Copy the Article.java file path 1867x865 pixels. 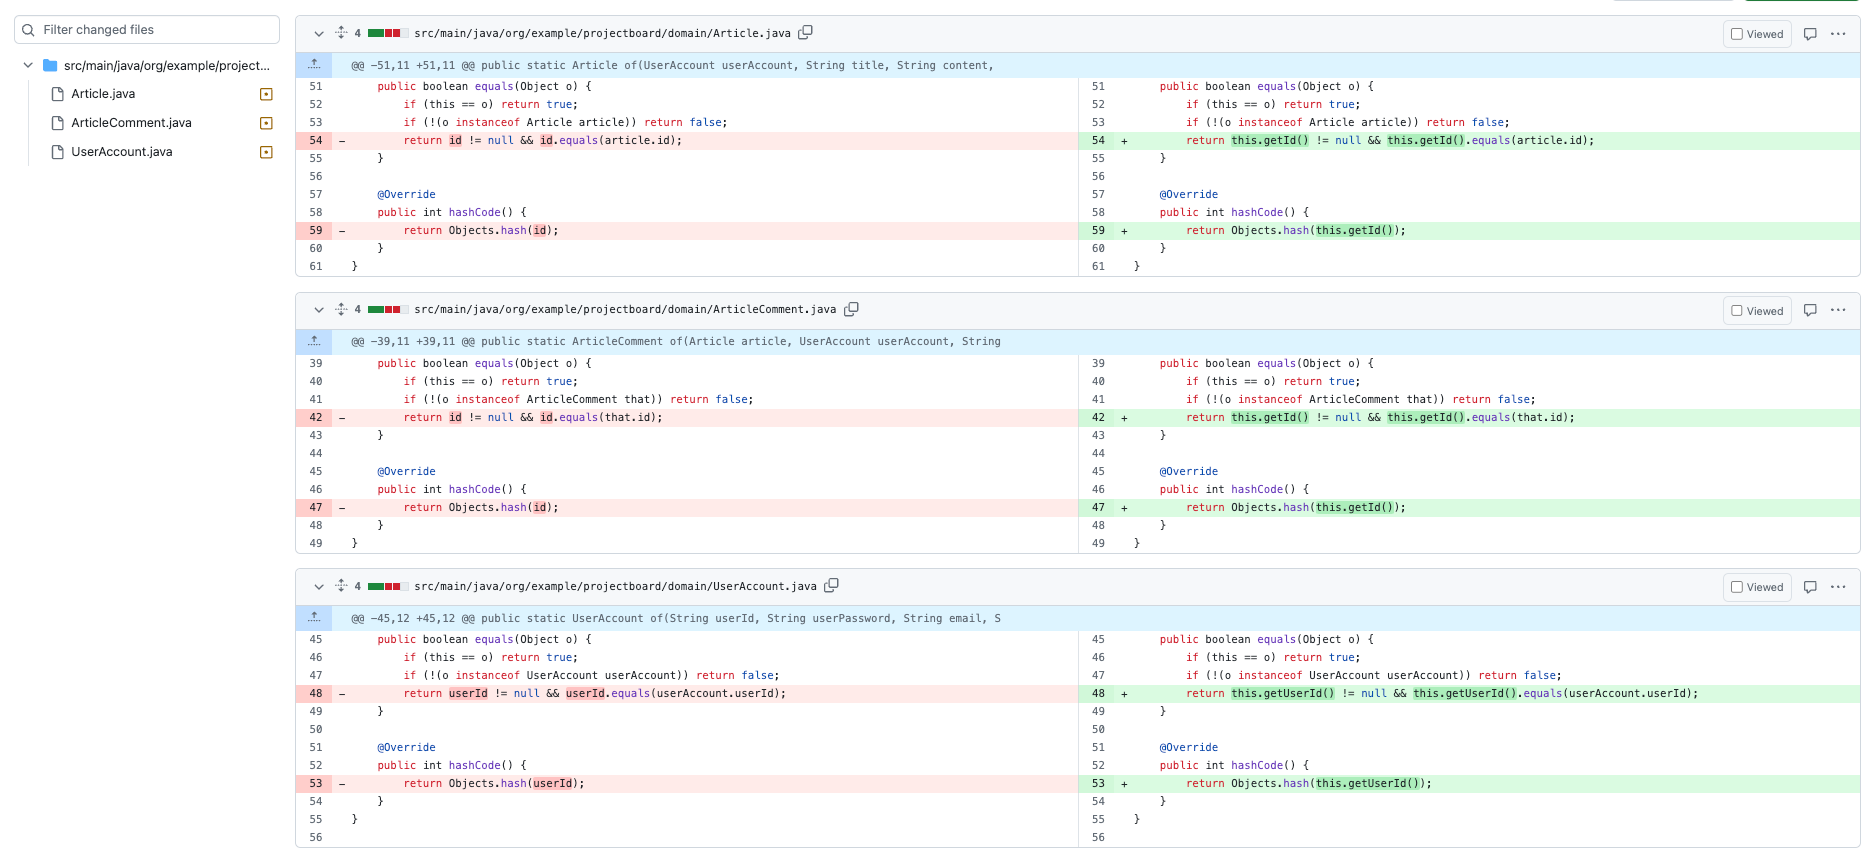[x=805, y=33]
